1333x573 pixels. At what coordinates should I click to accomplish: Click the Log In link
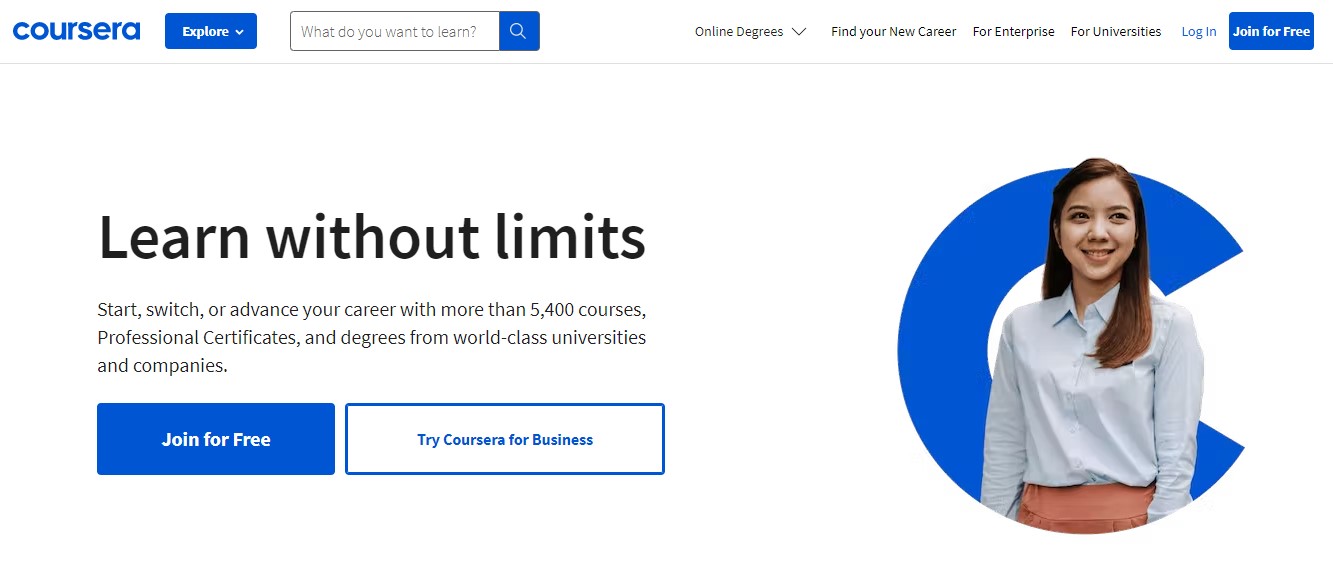(x=1198, y=31)
